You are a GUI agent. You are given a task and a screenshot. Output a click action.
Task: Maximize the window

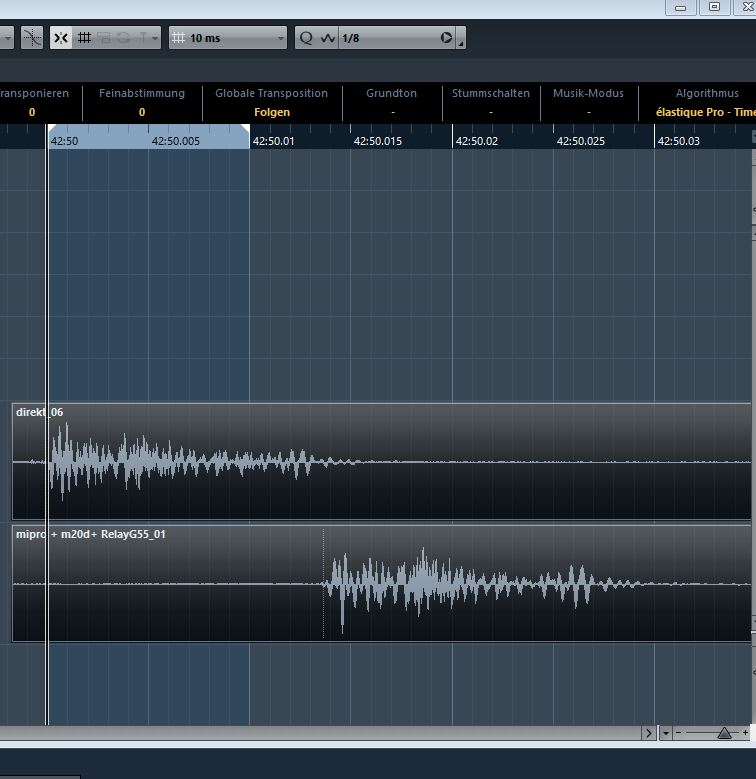click(x=714, y=7)
